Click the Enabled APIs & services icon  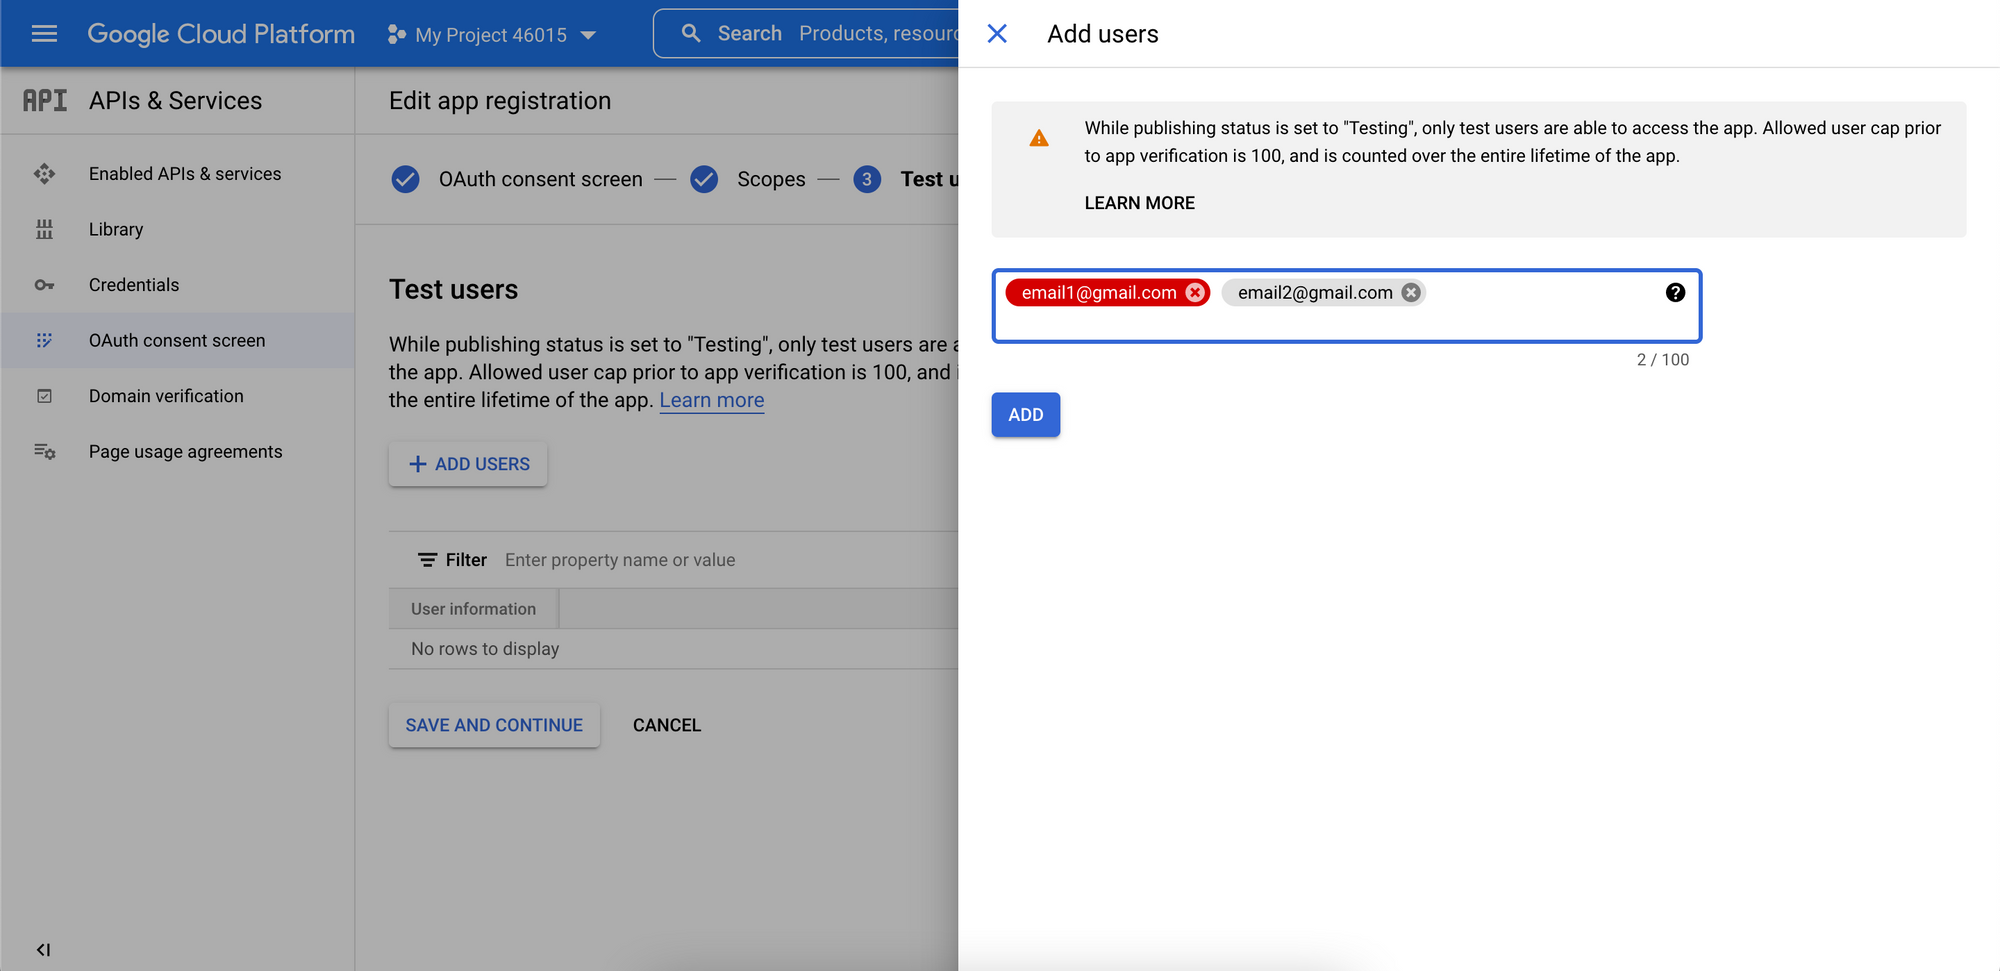point(44,174)
